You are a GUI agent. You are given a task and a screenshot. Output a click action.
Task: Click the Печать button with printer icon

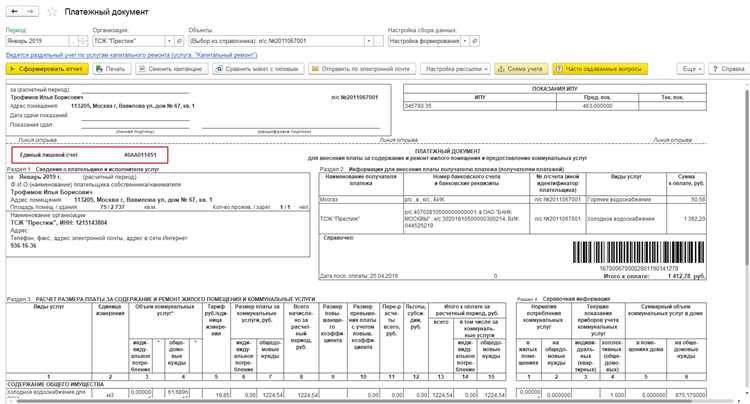pyautogui.click(x=111, y=68)
